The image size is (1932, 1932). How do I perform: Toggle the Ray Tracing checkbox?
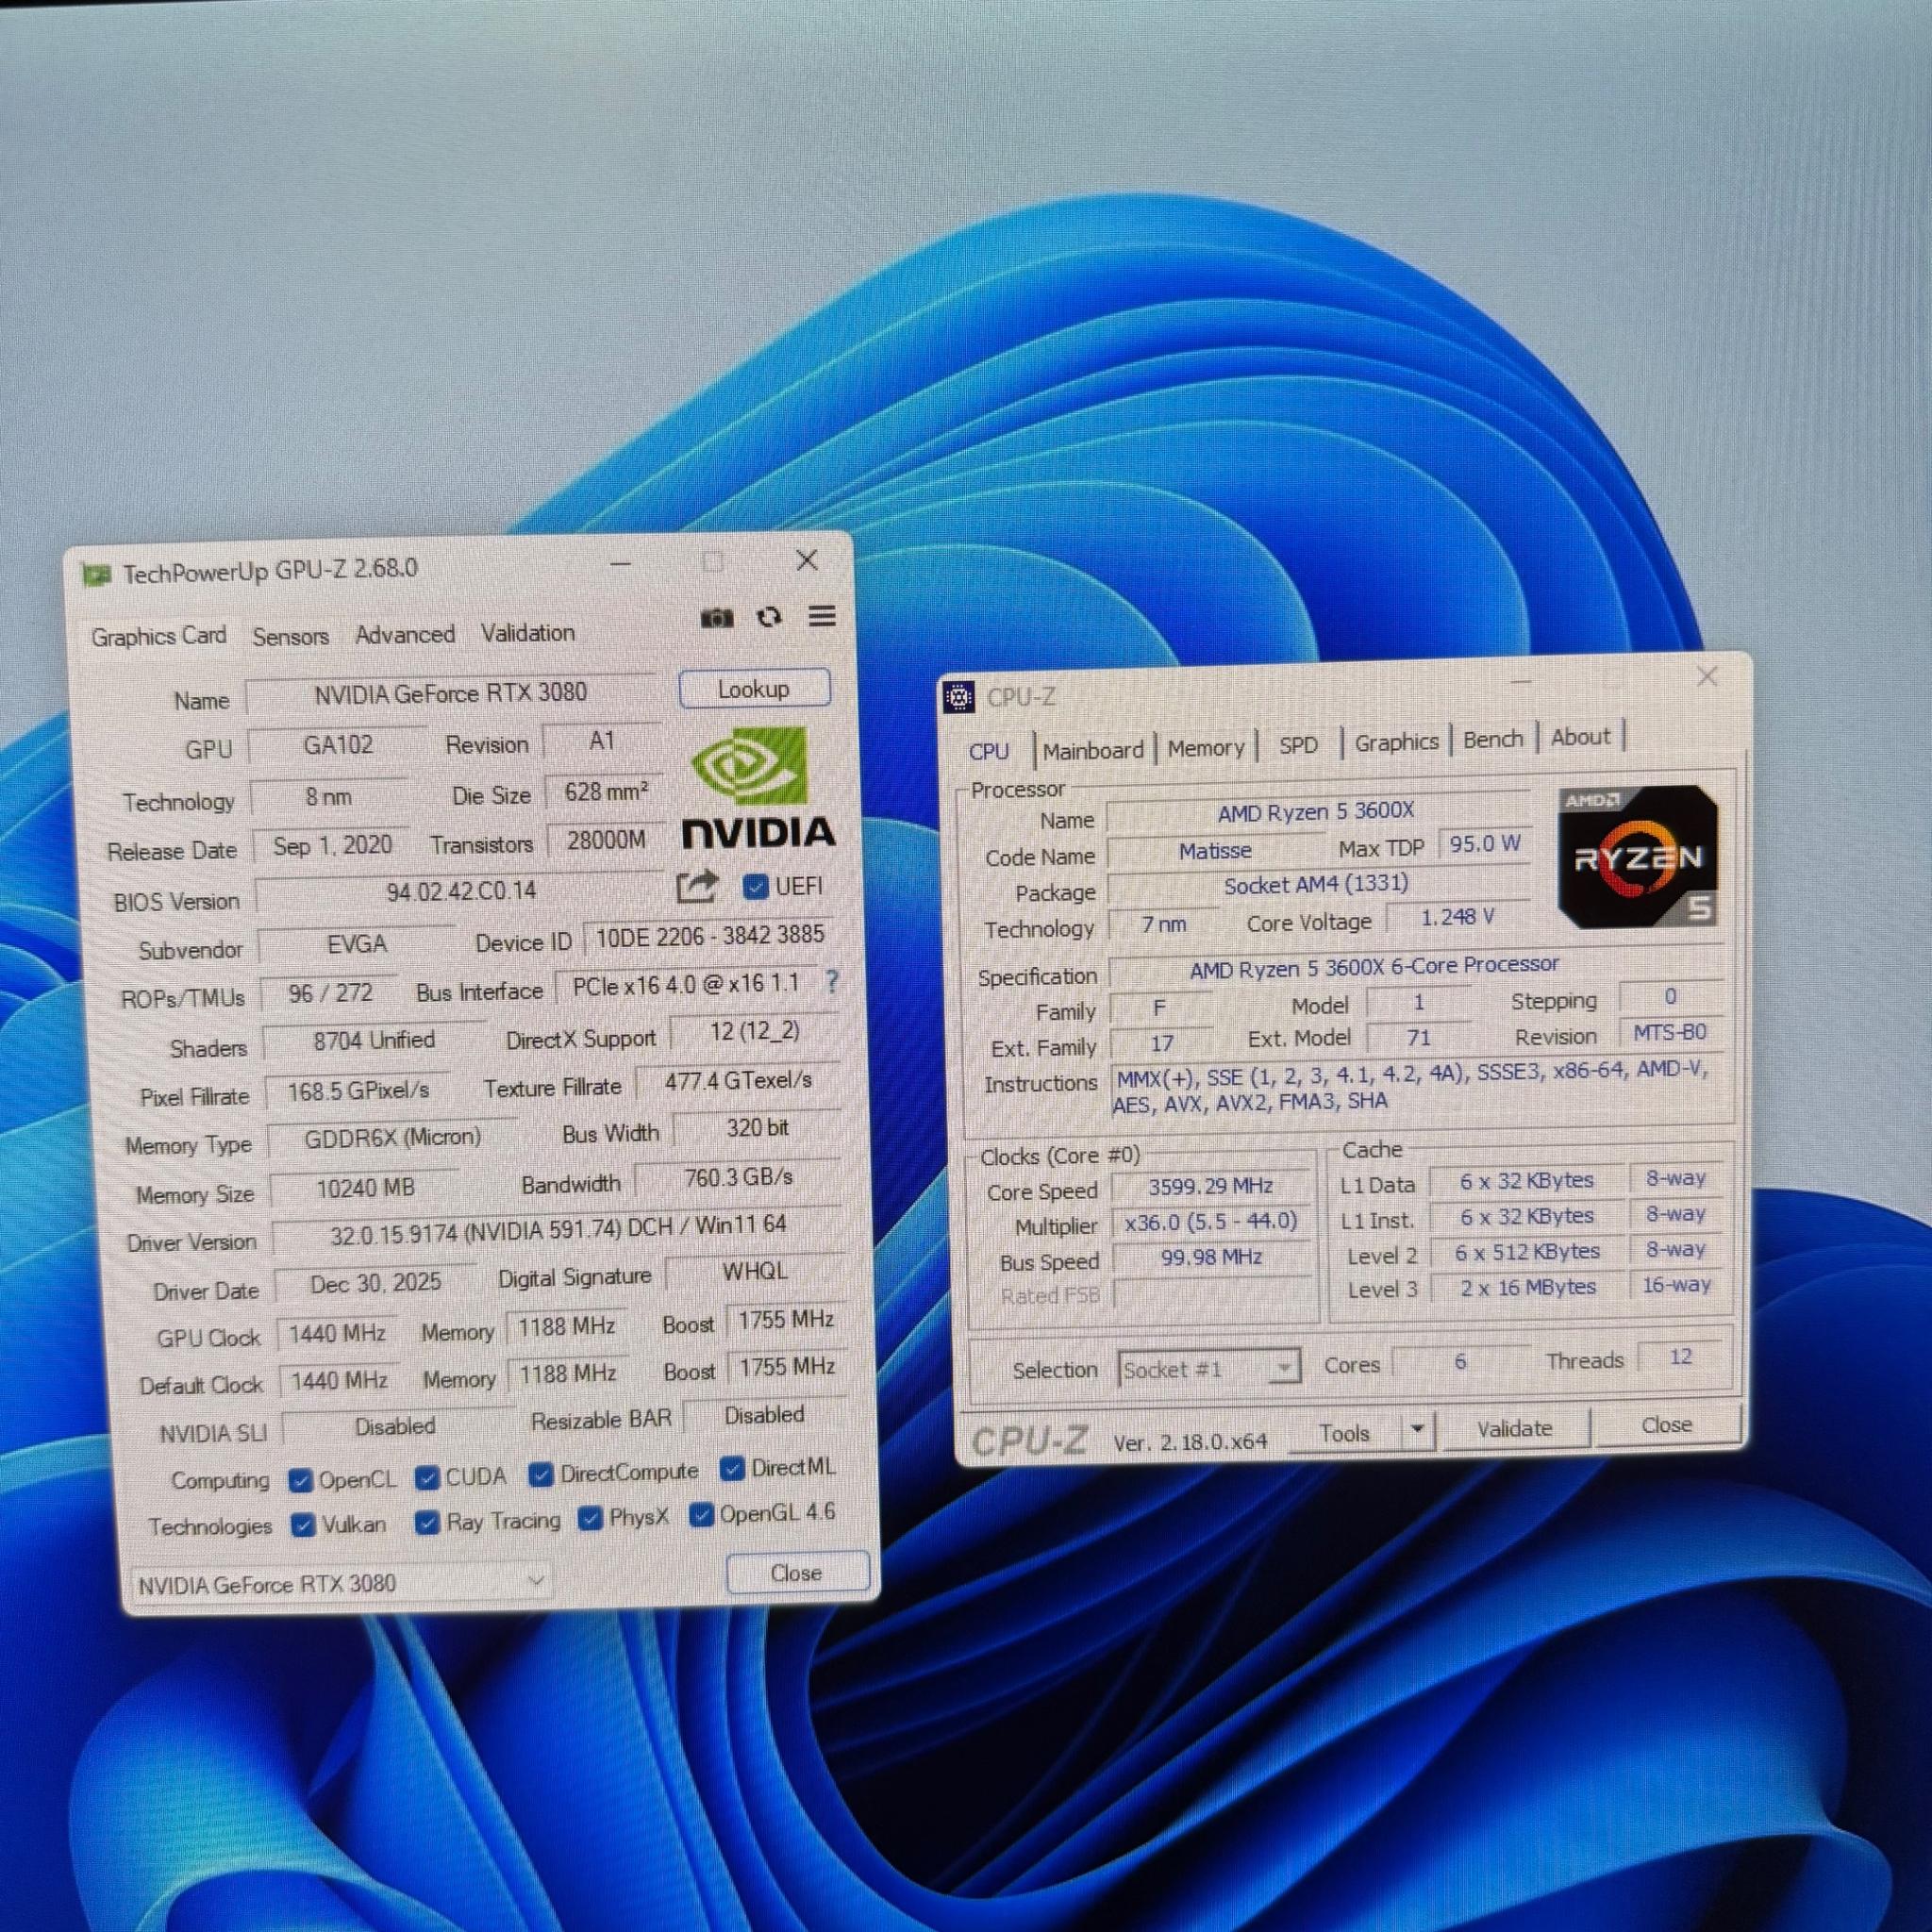427,1522
